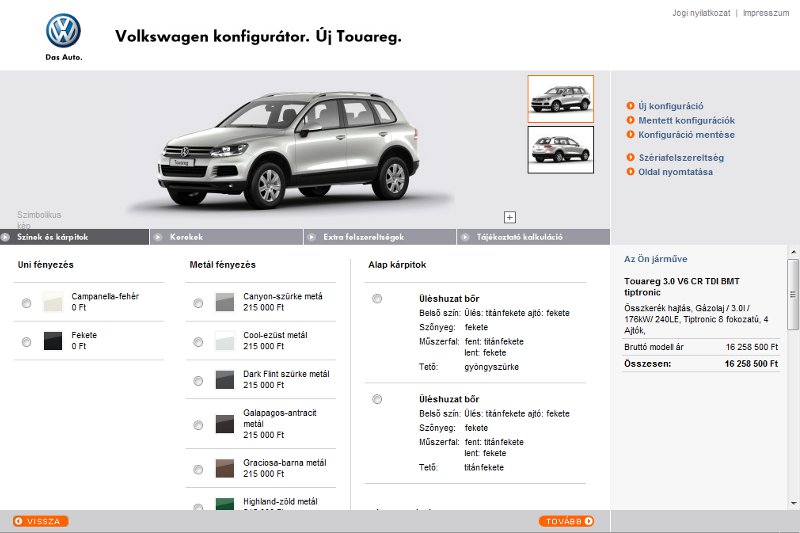Click the arrow icon beside Oldal nyomtatása
The width and height of the screenshot is (800, 533).
pos(630,172)
